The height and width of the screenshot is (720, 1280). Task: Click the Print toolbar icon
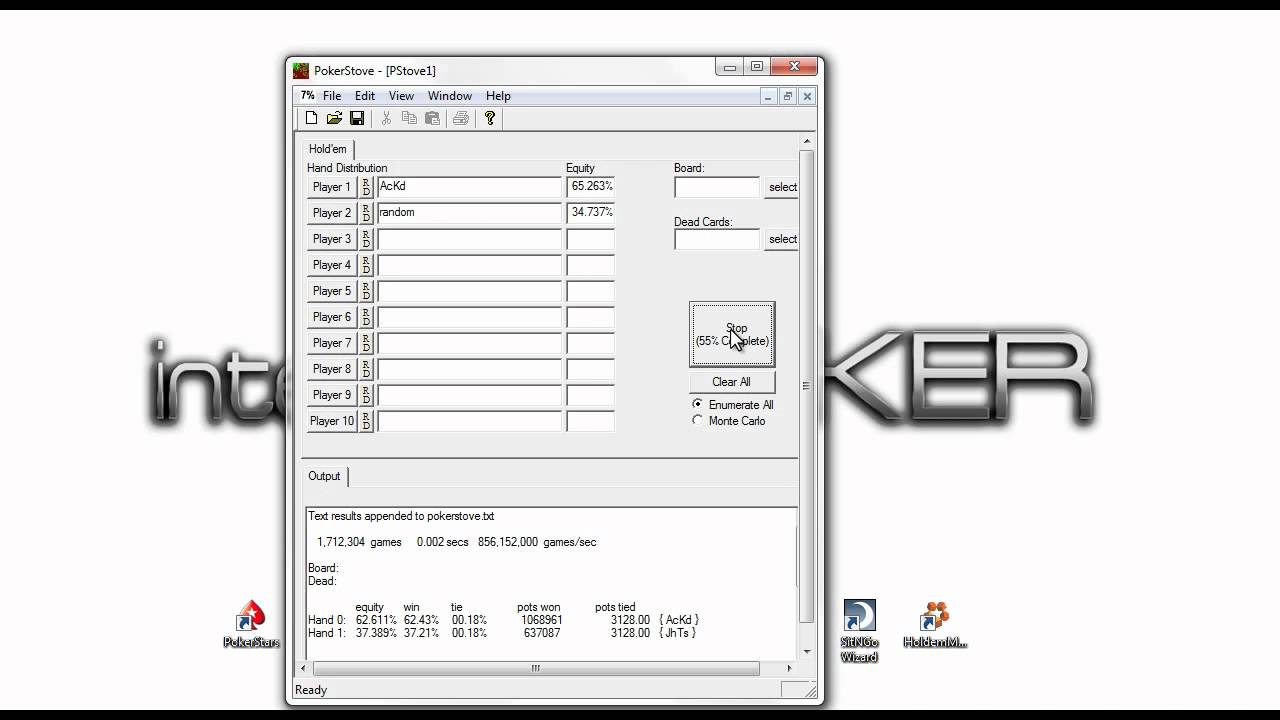(461, 118)
